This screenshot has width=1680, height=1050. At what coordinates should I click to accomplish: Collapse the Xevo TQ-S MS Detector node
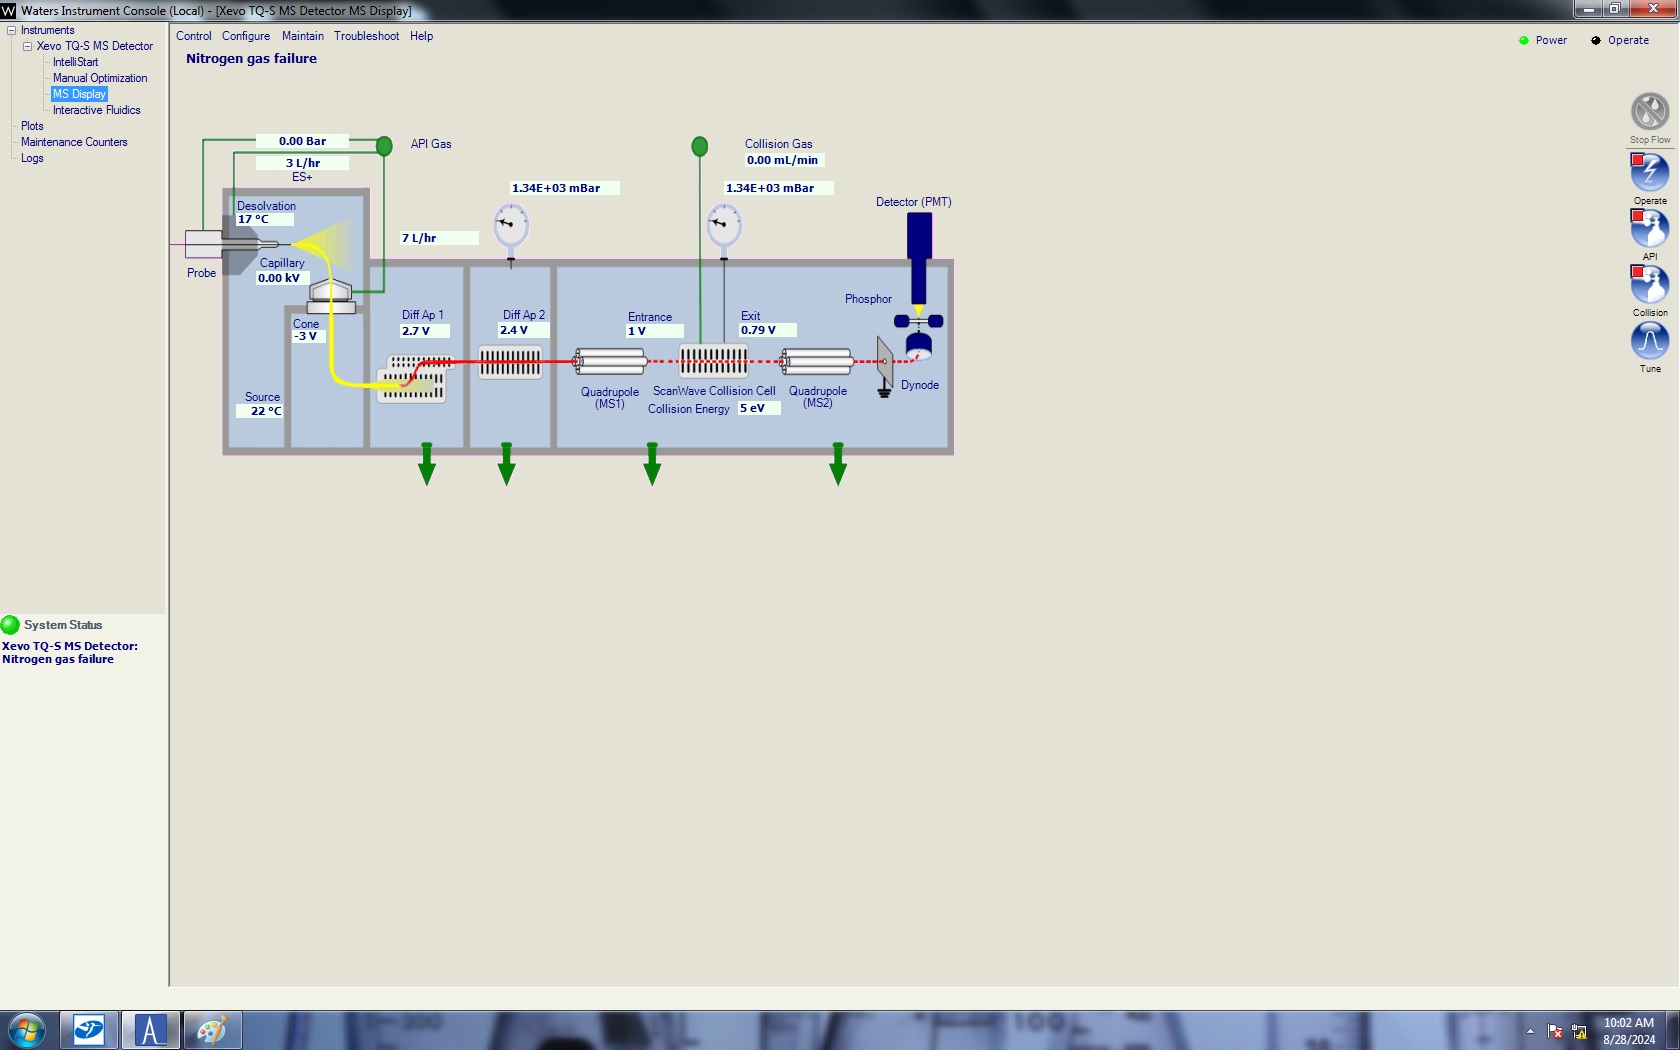[x=27, y=46]
